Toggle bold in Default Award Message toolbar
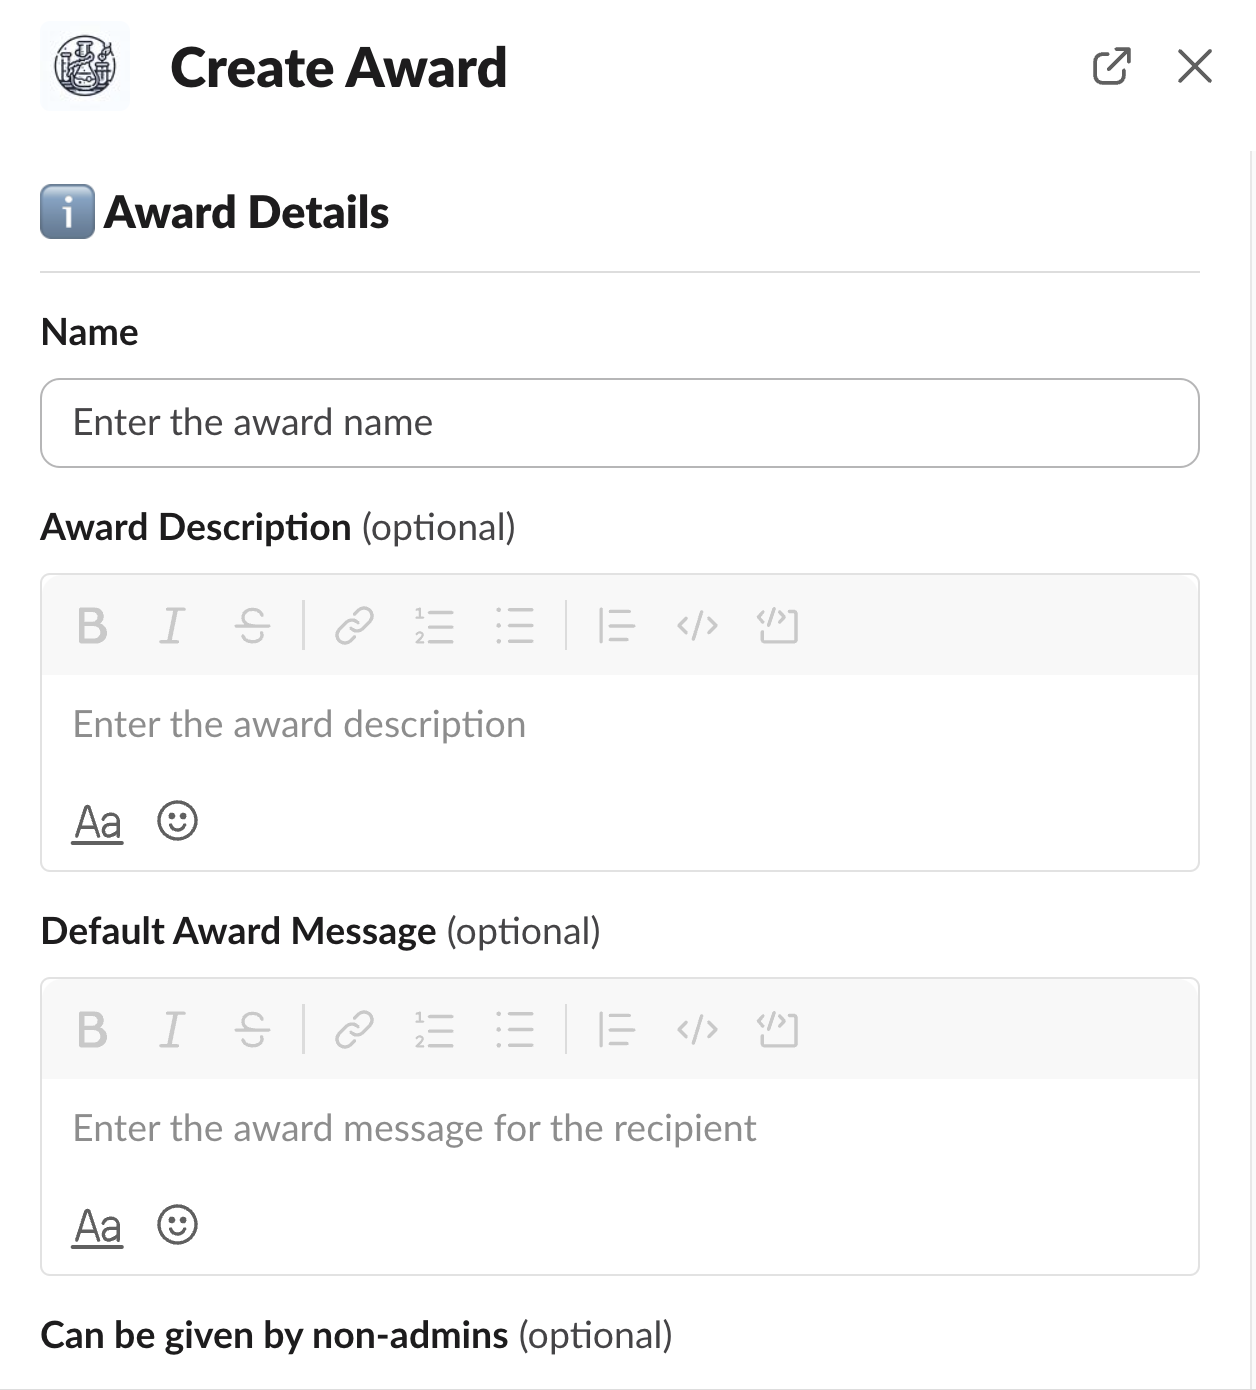 coord(92,1030)
